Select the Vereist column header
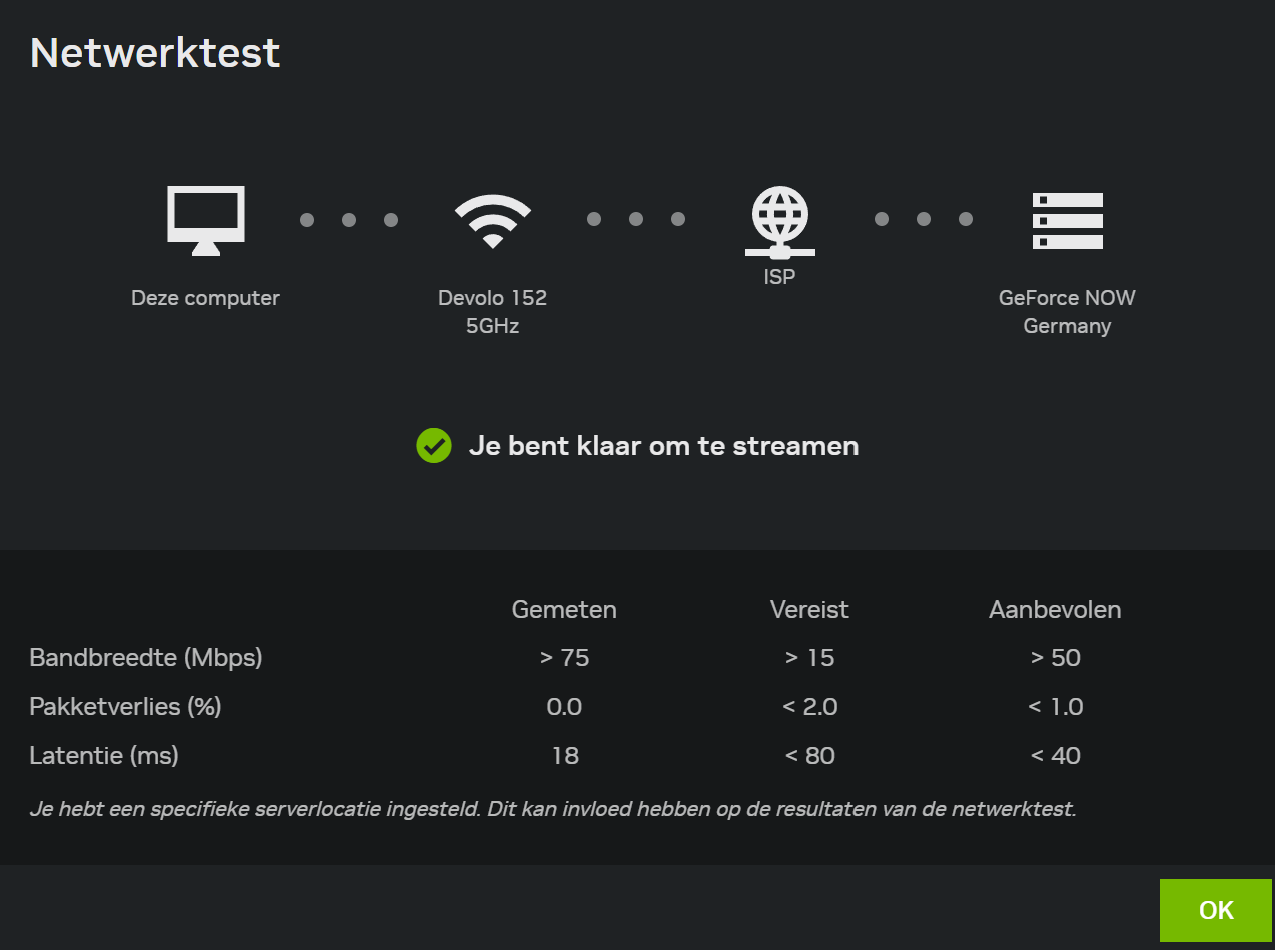The width and height of the screenshot is (1275, 950). point(809,609)
